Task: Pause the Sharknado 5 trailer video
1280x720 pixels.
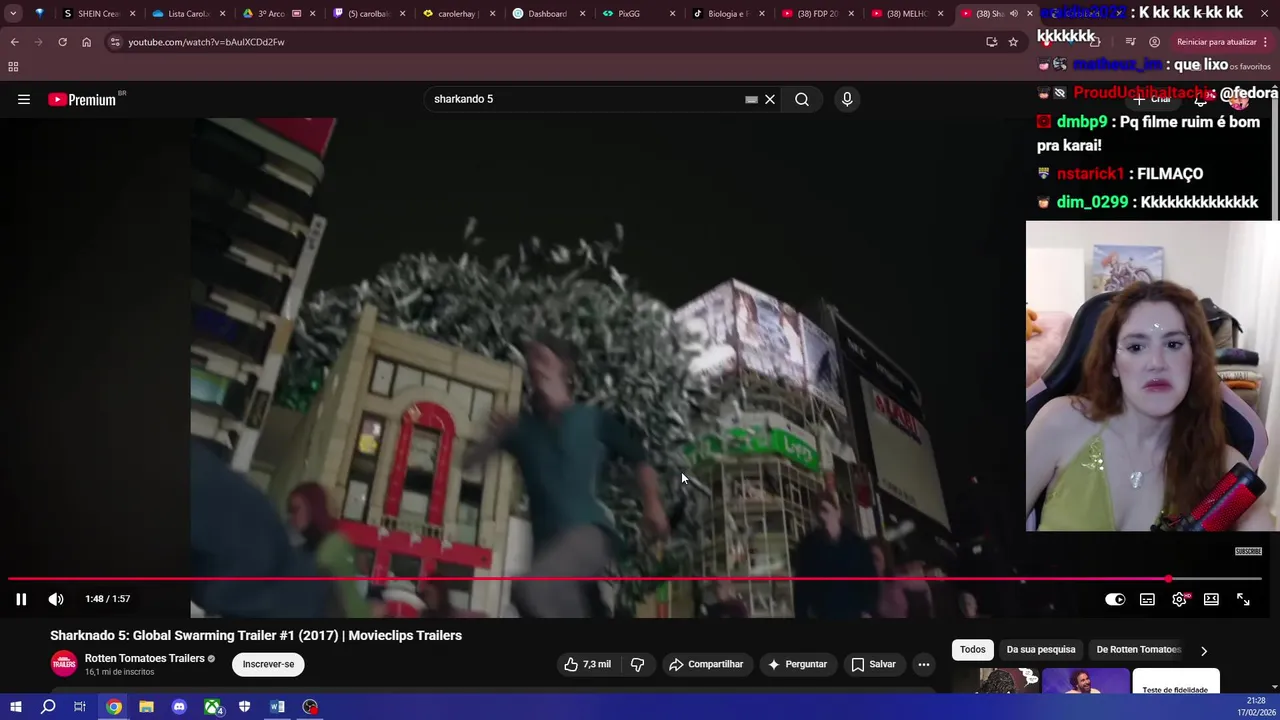Action: click(x=21, y=599)
